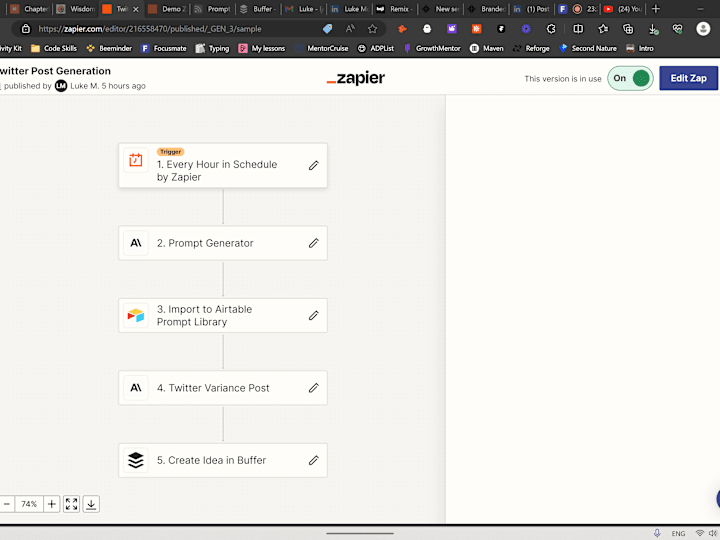The height and width of the screenshot is (540, 720).
Task: Zoom in with the plus icon
Action: [x=51, y=504]
